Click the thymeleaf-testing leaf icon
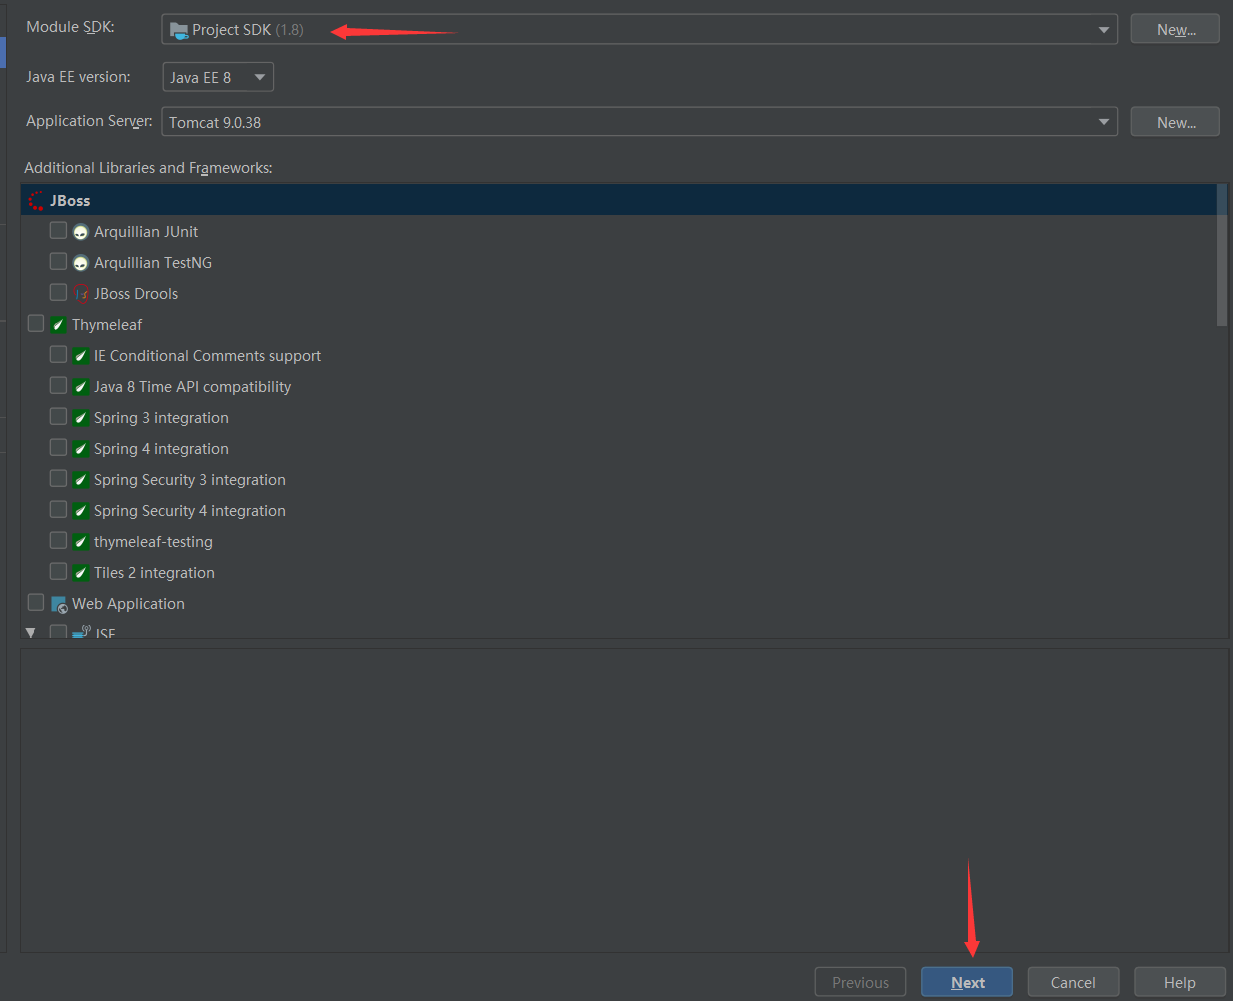This screenshot has height=1001, width=1233. [x=81, y=542]
